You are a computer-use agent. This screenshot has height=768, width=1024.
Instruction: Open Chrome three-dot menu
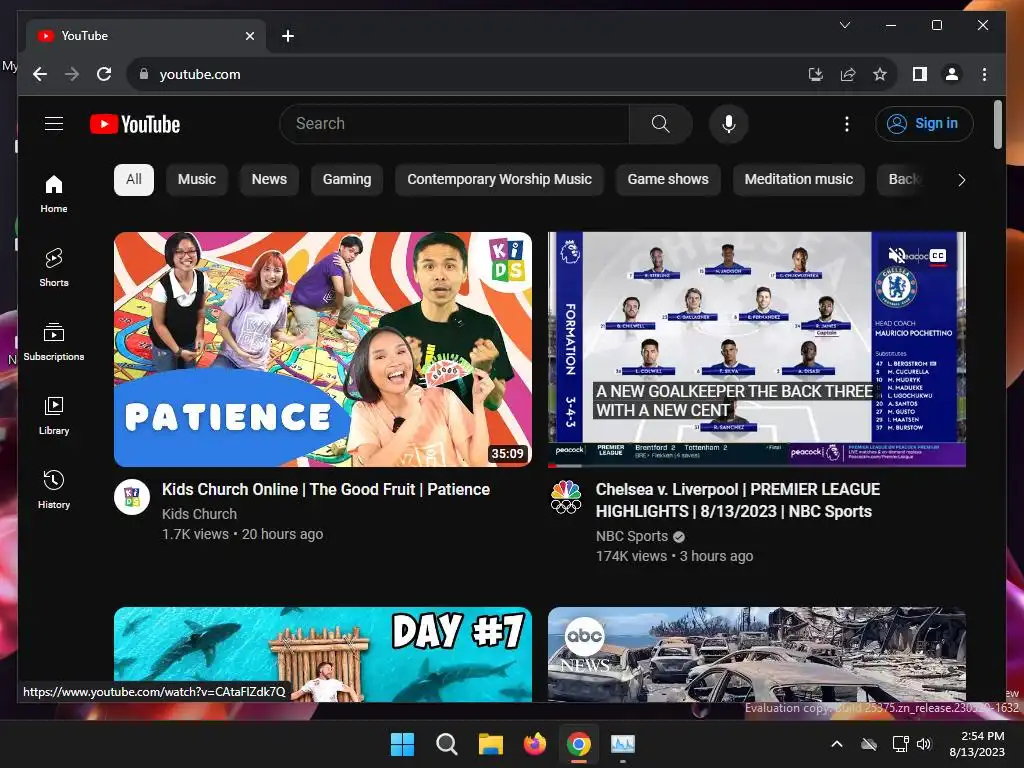tap(984, 74)
